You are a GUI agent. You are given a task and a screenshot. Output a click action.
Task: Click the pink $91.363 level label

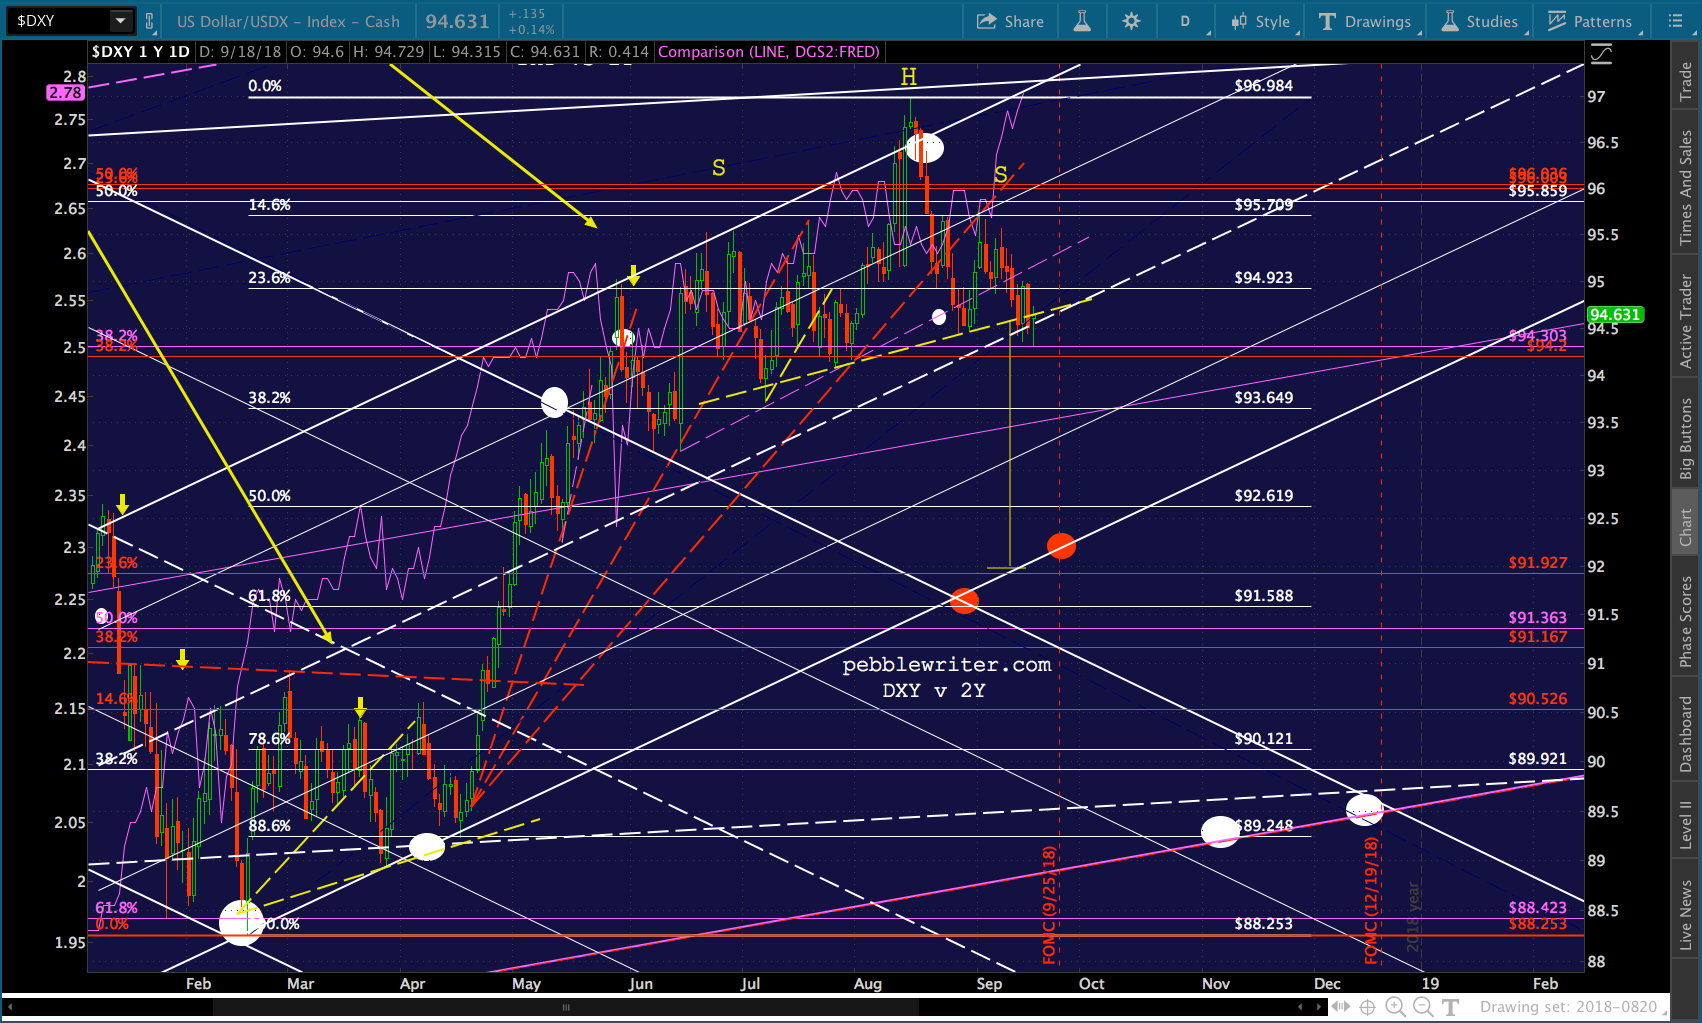pyautogui.click(x=1537, y=618)
